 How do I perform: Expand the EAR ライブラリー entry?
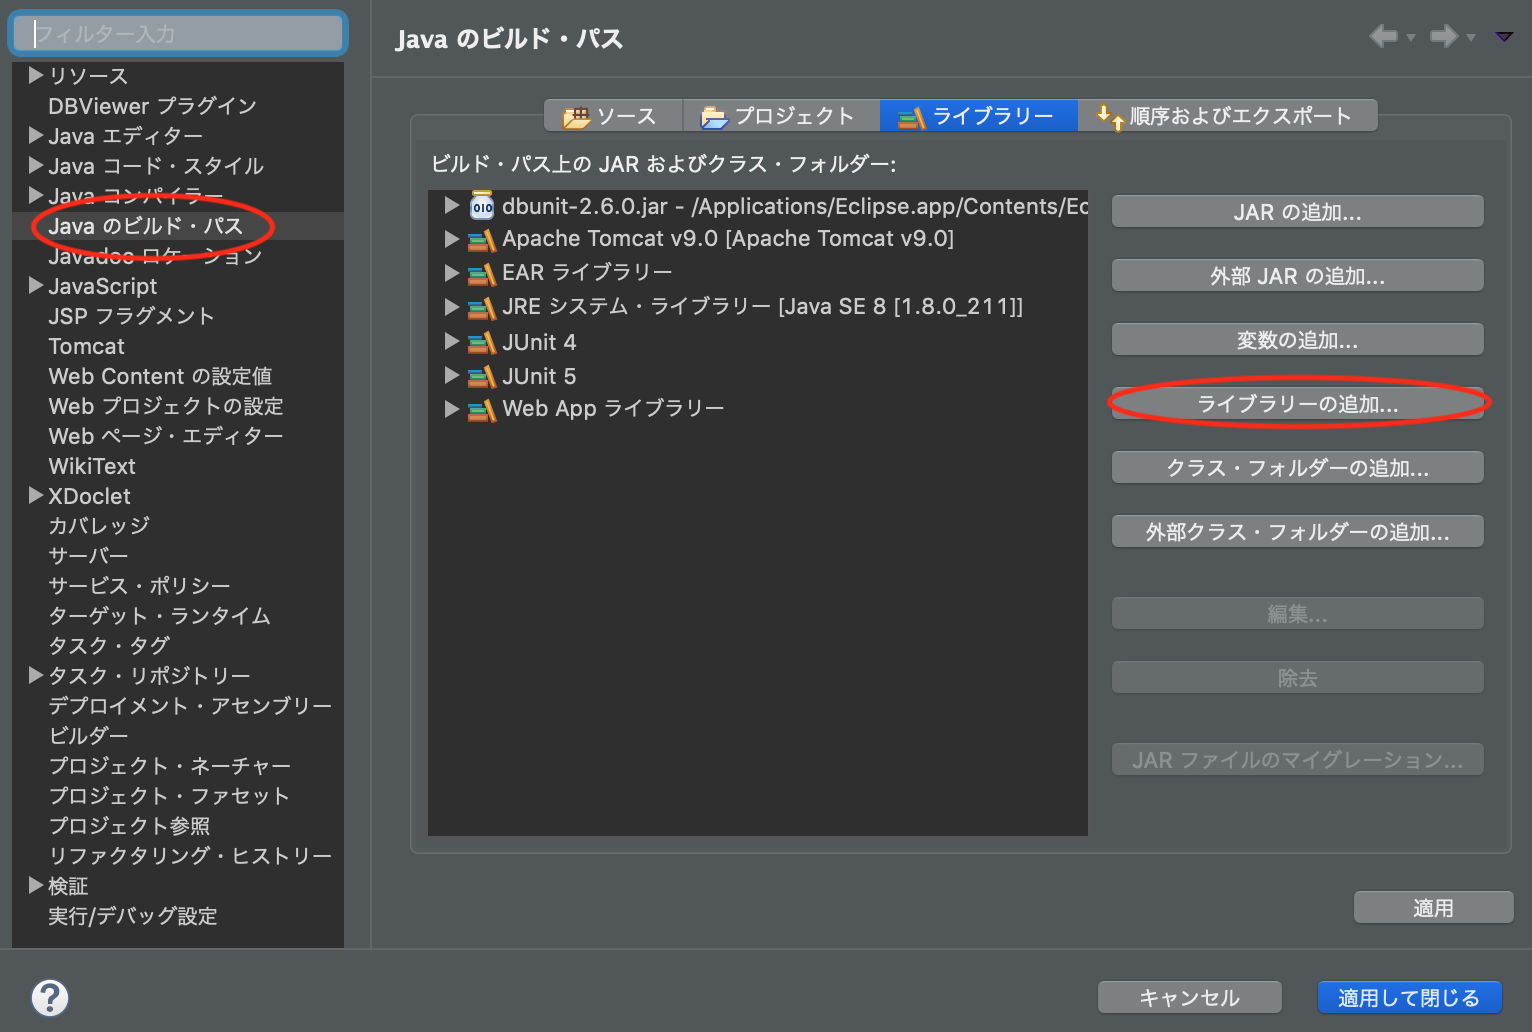pyautogui.click(x=452, y=273)
